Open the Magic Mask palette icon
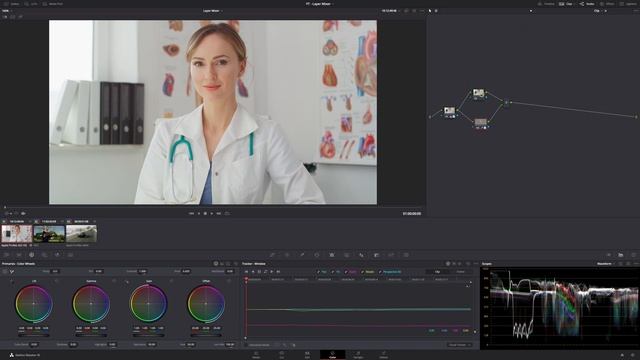This screenshot has height=360, width=640. pos(347,255)
